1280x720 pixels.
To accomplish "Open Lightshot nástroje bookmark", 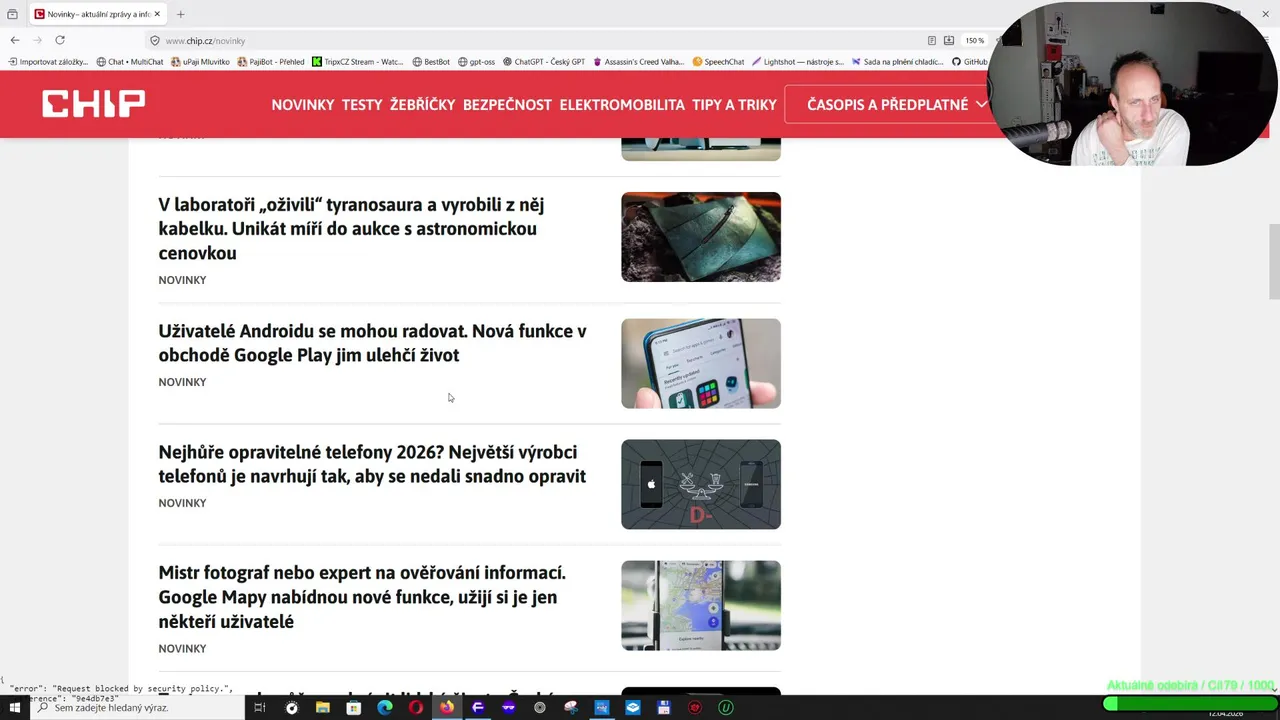I will [x=798, y=62].
